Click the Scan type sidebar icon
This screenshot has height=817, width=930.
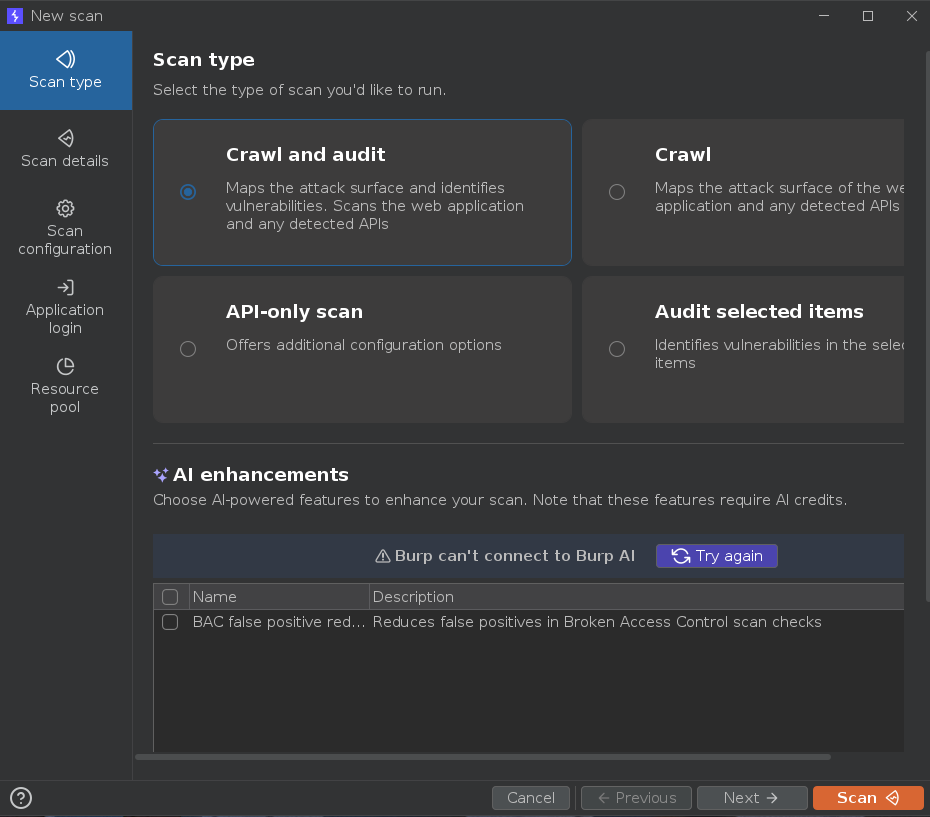pyautogui.click(x=65, y=59)
